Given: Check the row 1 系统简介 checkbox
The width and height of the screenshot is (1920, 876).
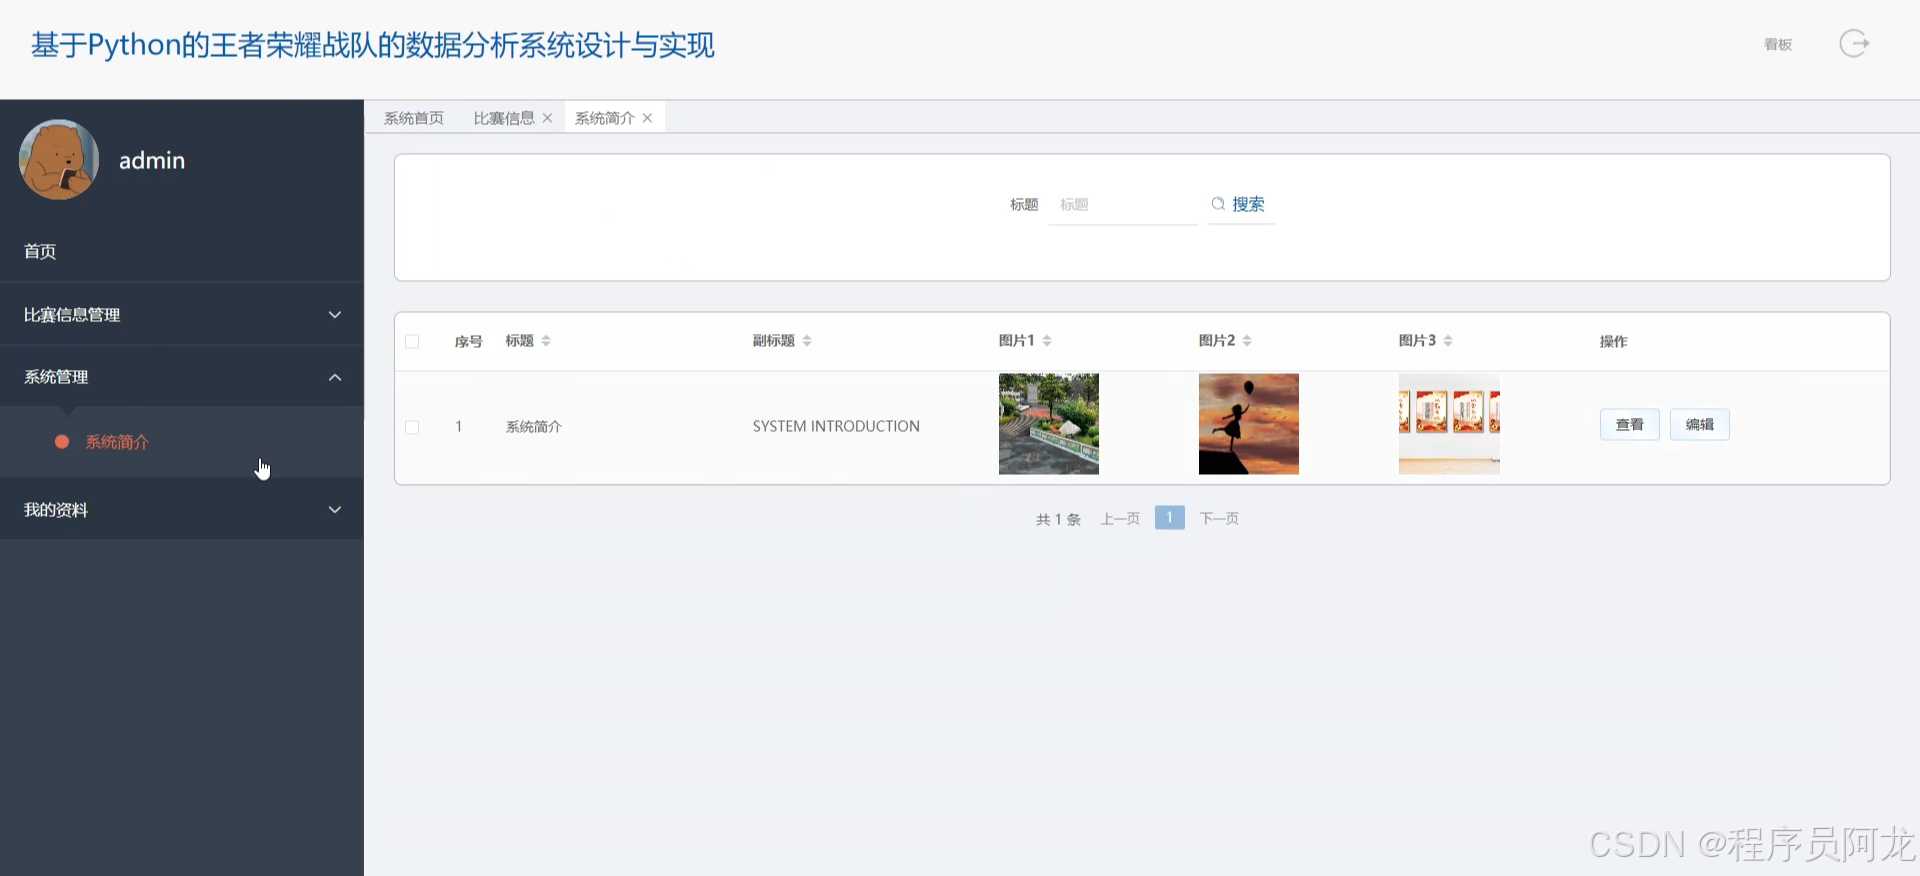Looking at the screenshot, I should (412, 427).
